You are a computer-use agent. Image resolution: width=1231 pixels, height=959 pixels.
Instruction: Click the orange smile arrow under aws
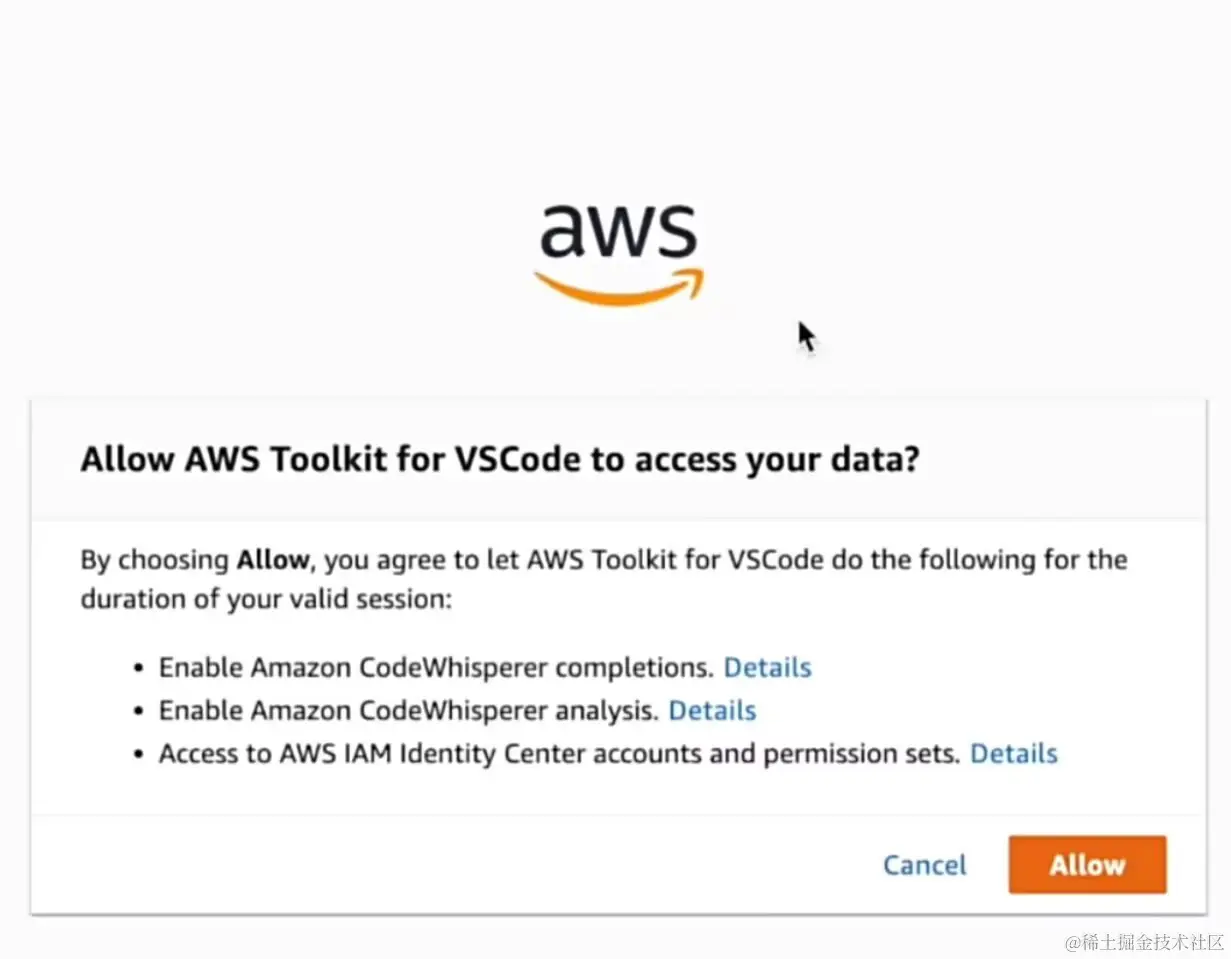click(618, 288)
